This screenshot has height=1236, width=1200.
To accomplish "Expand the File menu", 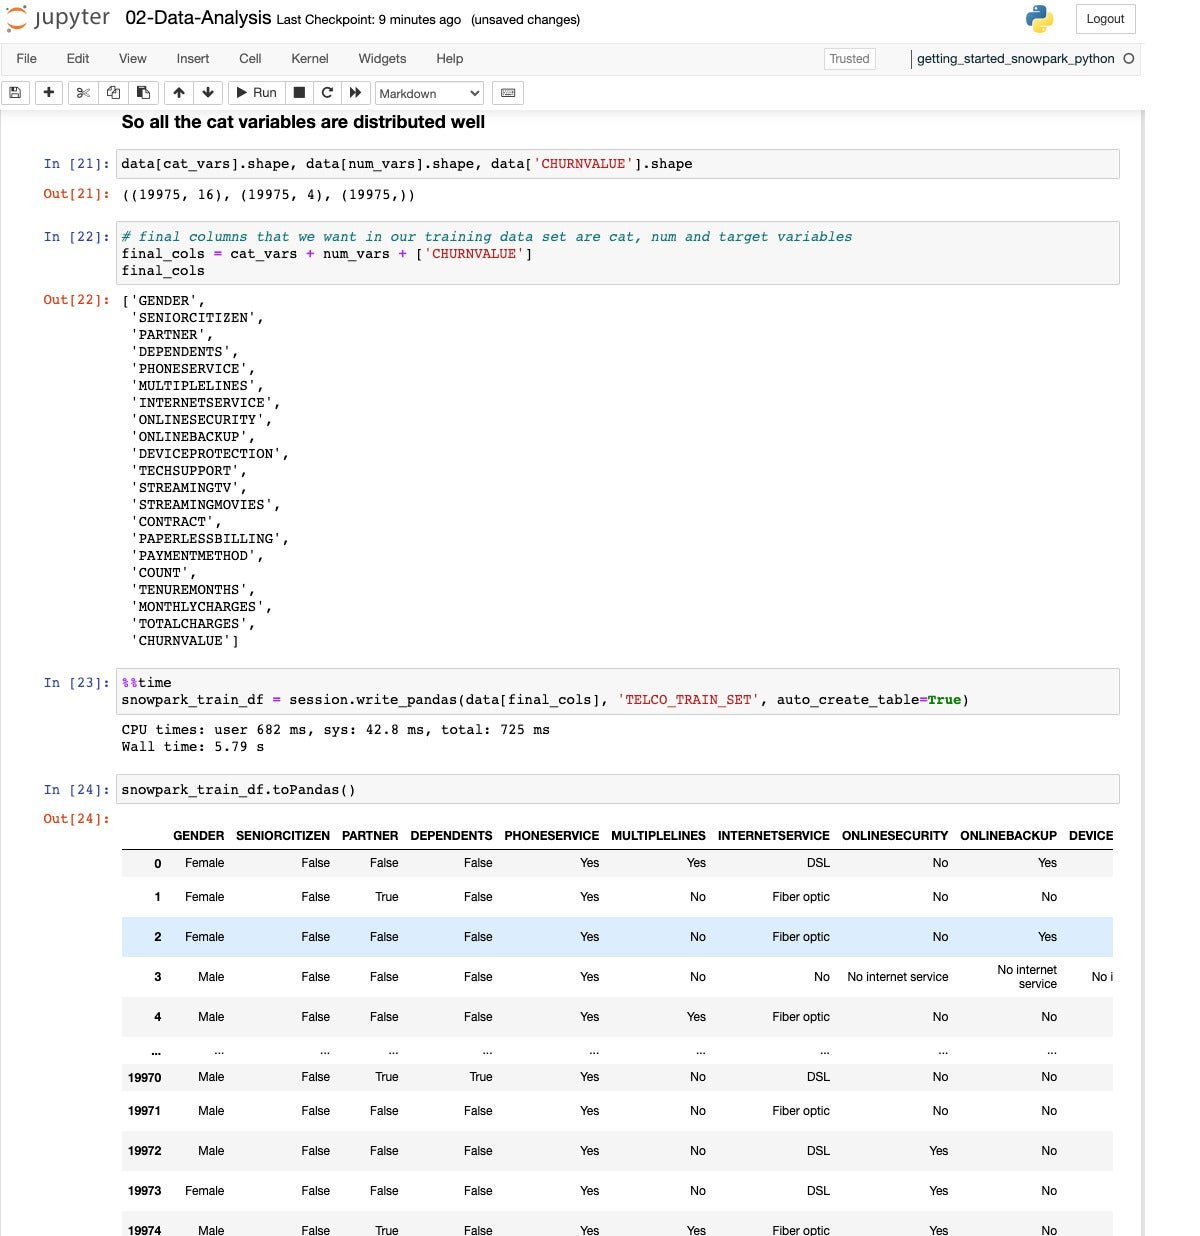I will (27, 59).
